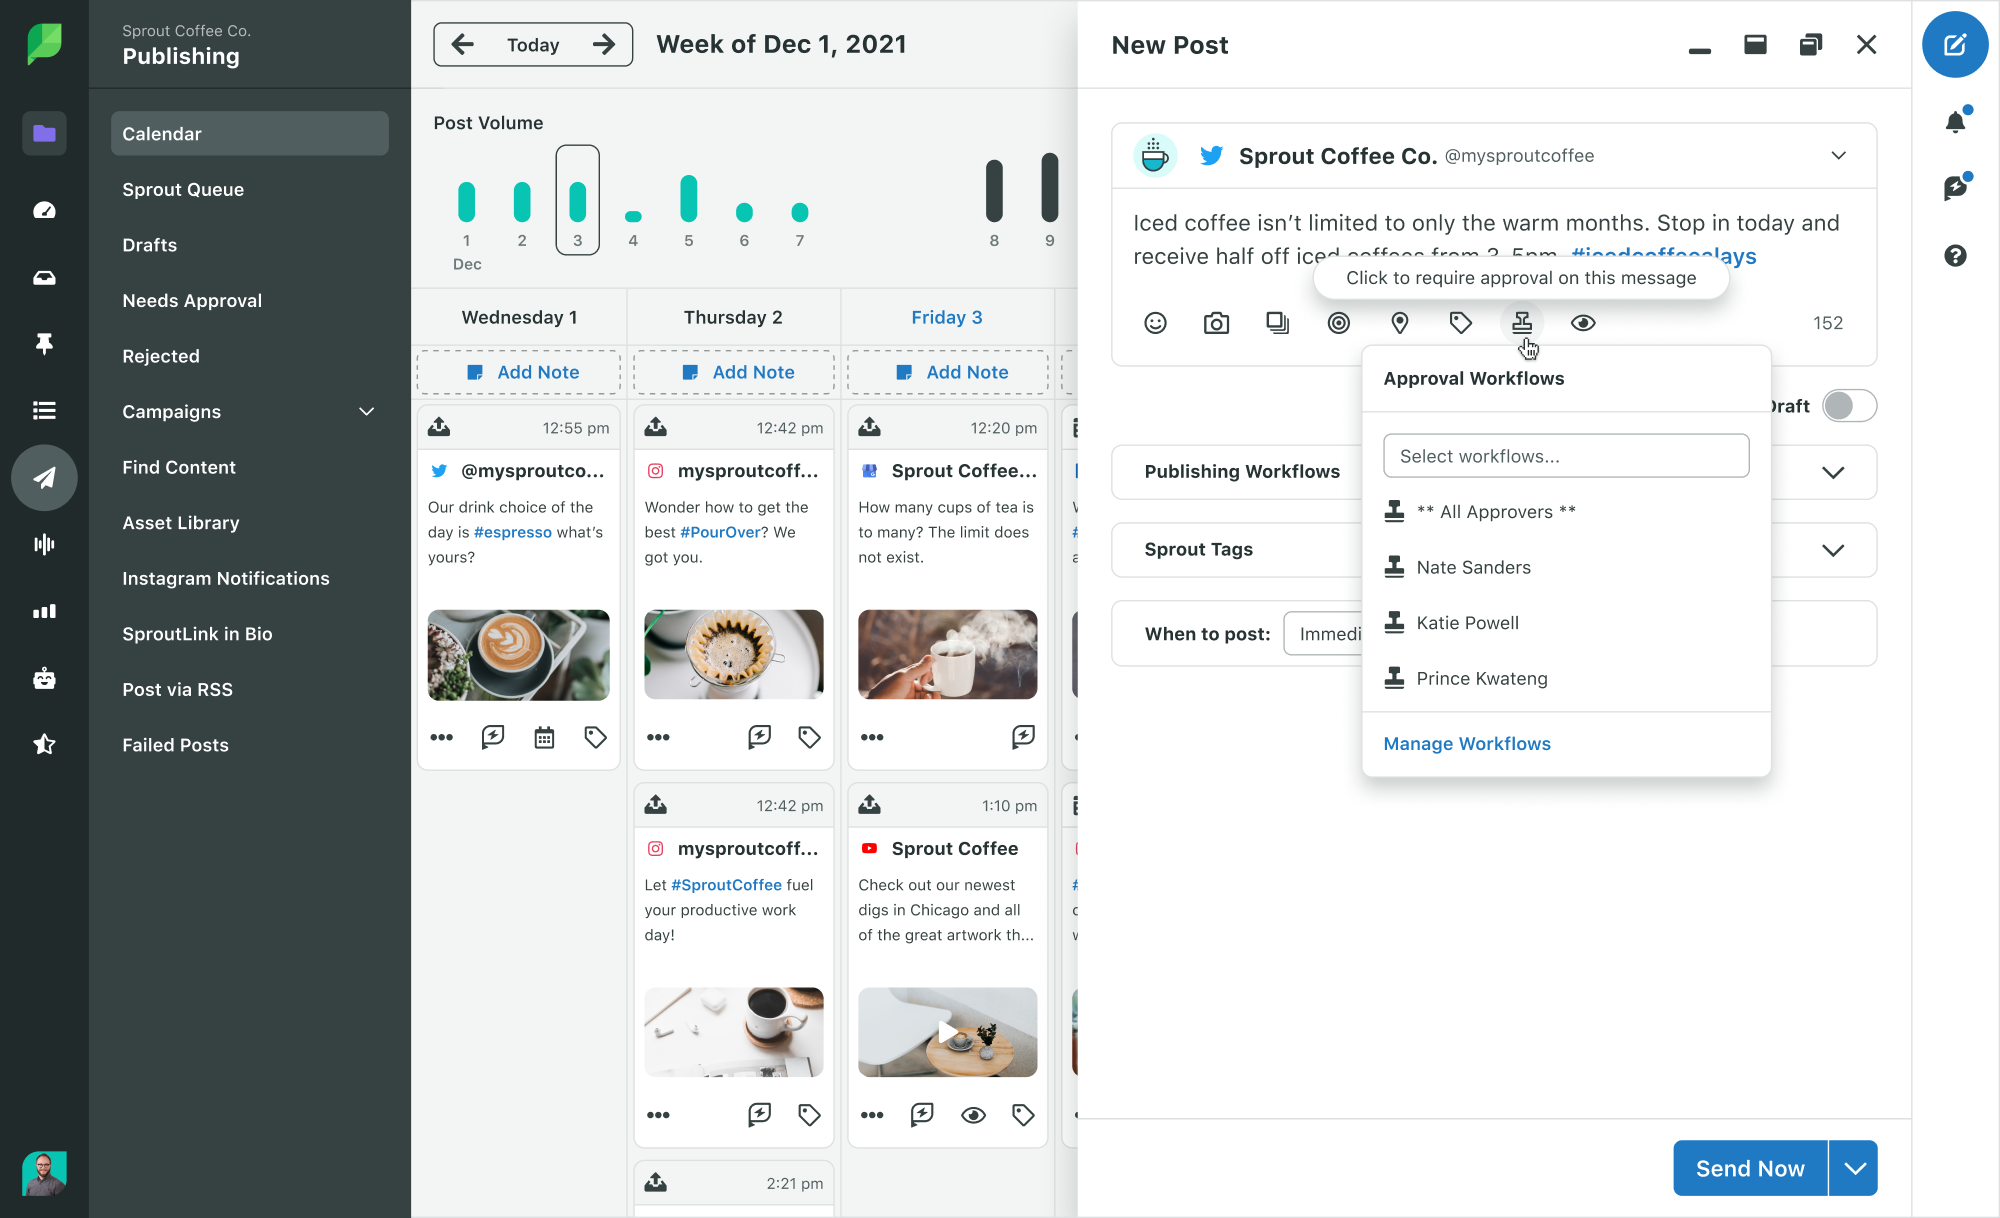2000x1218 pixels.
Task: Click Send Now button
Action: point(1749,1168)
